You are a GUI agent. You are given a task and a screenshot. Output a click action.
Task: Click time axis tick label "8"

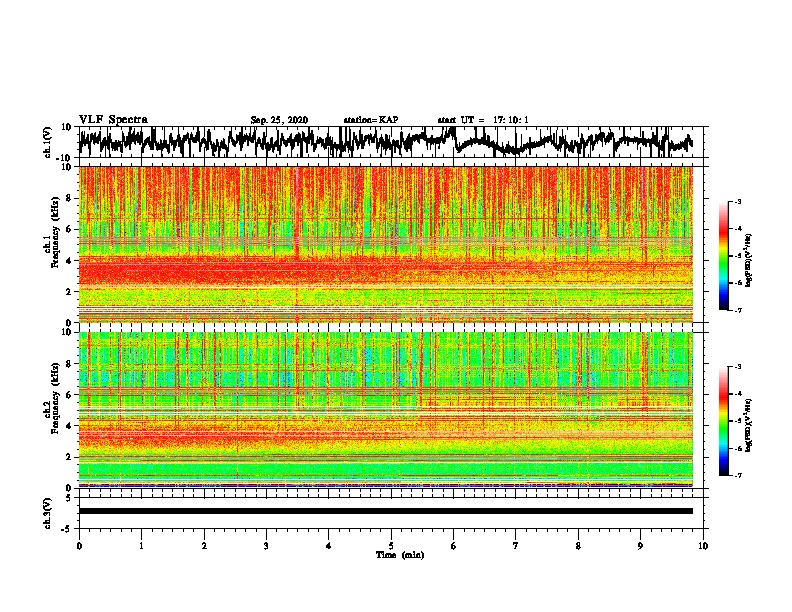pyautogui.click(x=578, y=546)
